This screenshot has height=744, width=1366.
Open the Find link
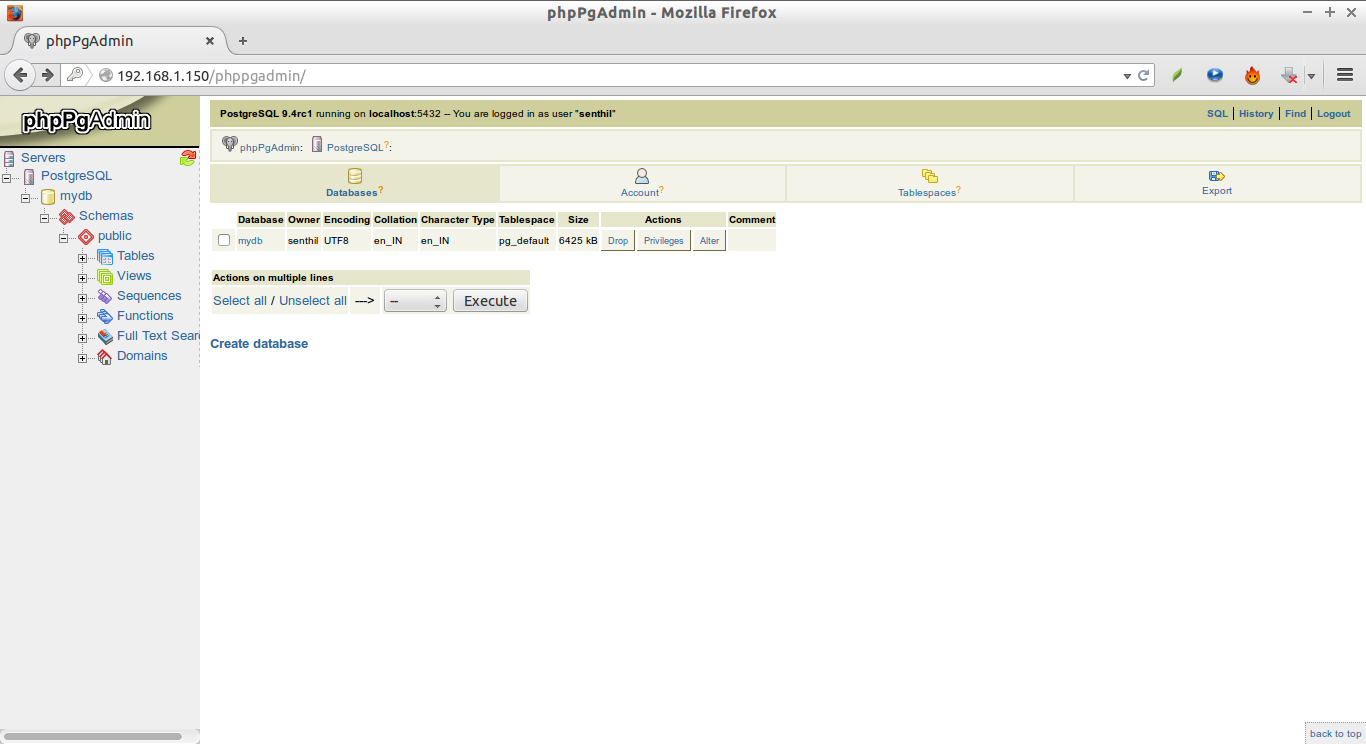point(1296,114)
